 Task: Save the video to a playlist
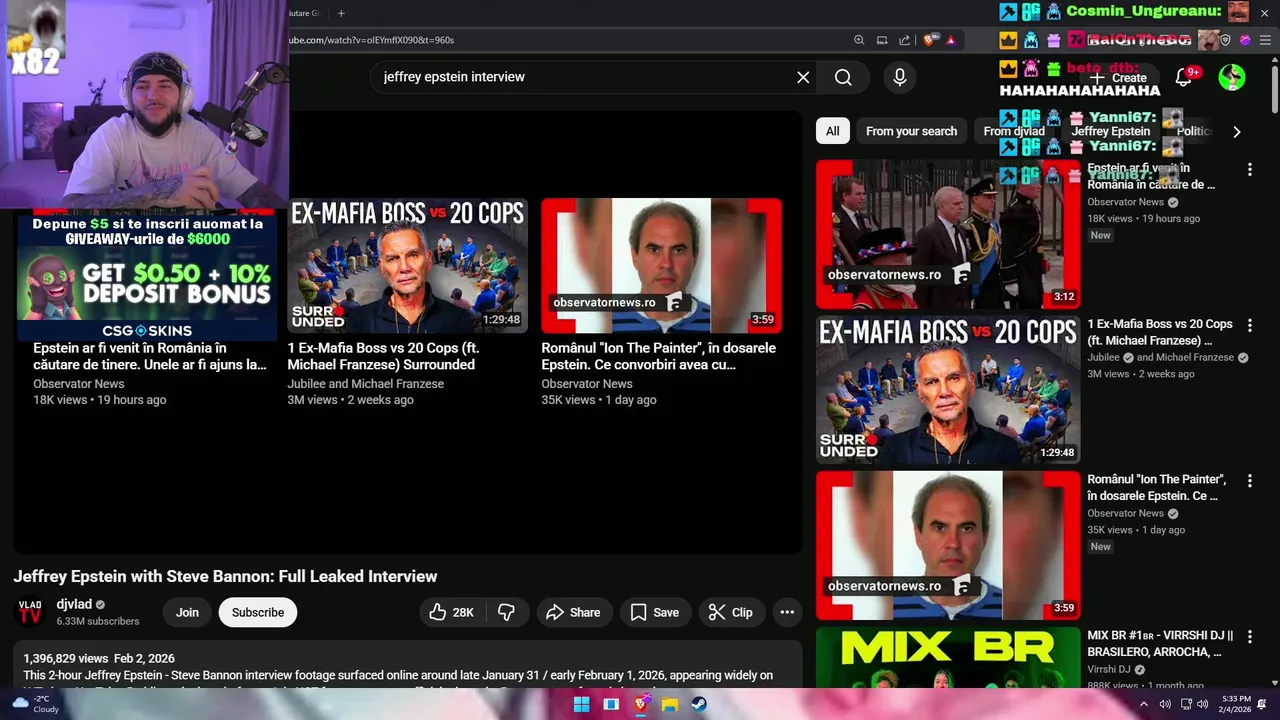(655, 613)
